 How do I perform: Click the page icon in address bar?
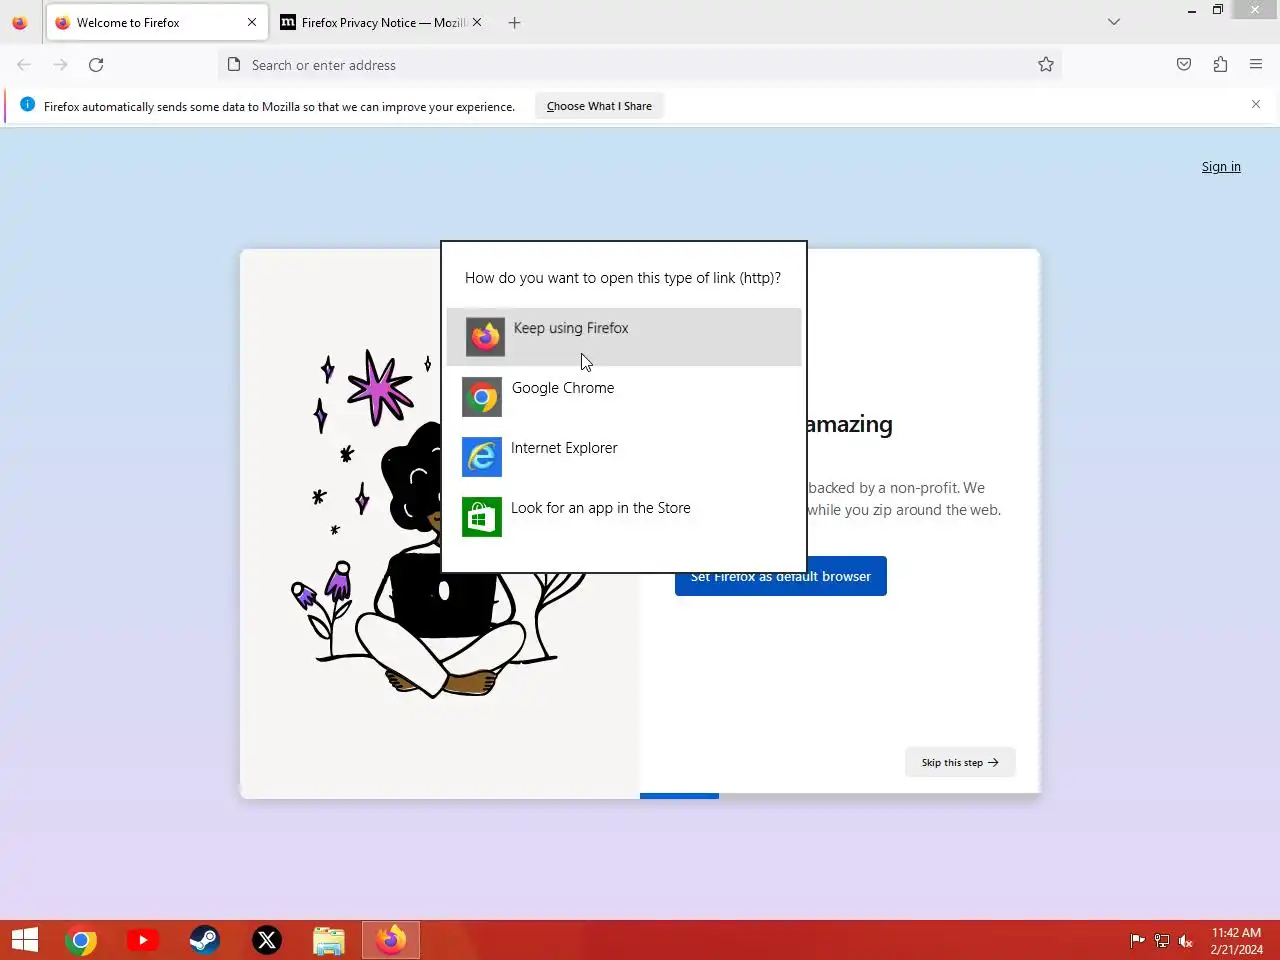click(234, 65)
